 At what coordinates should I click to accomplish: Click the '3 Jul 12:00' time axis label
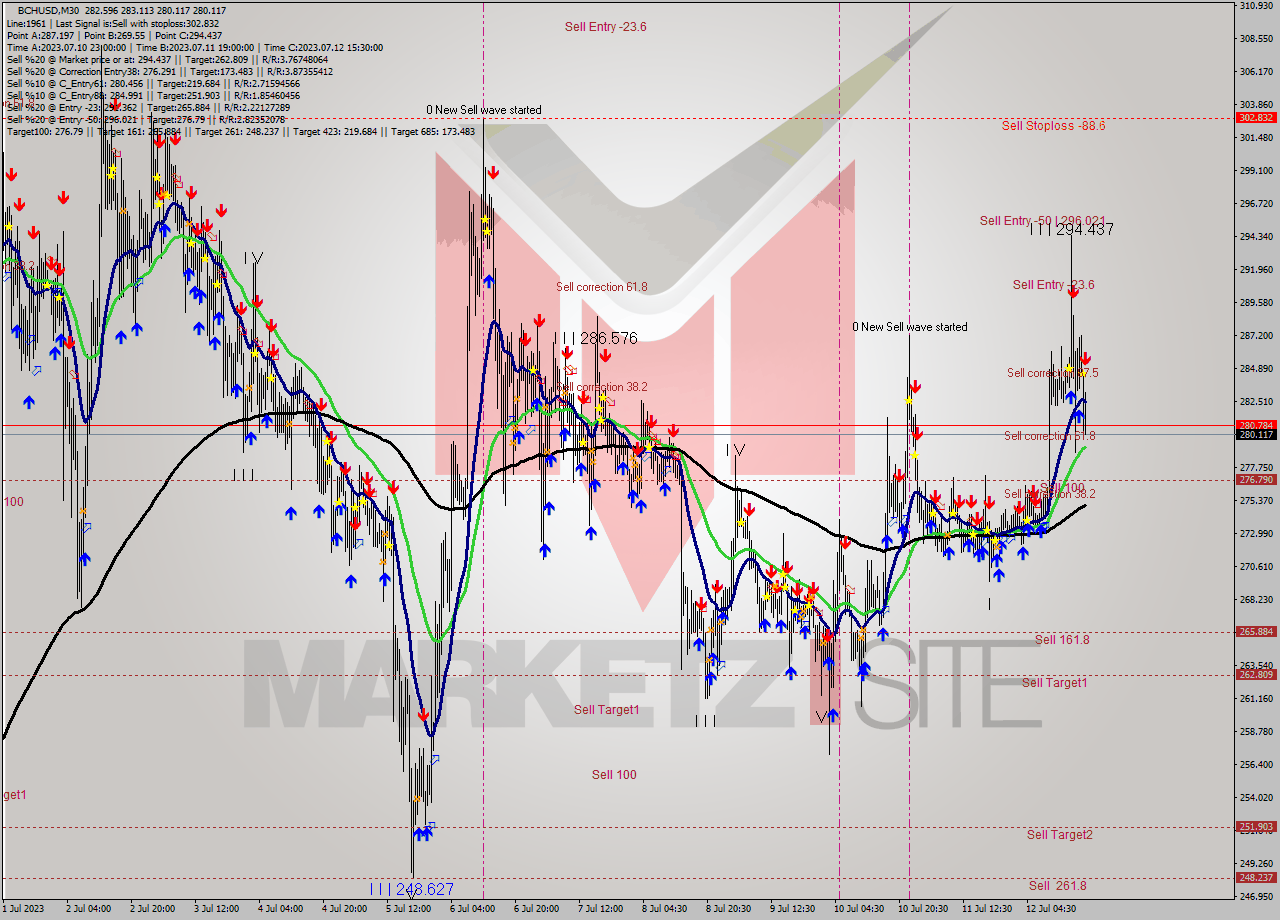(216, 910)
